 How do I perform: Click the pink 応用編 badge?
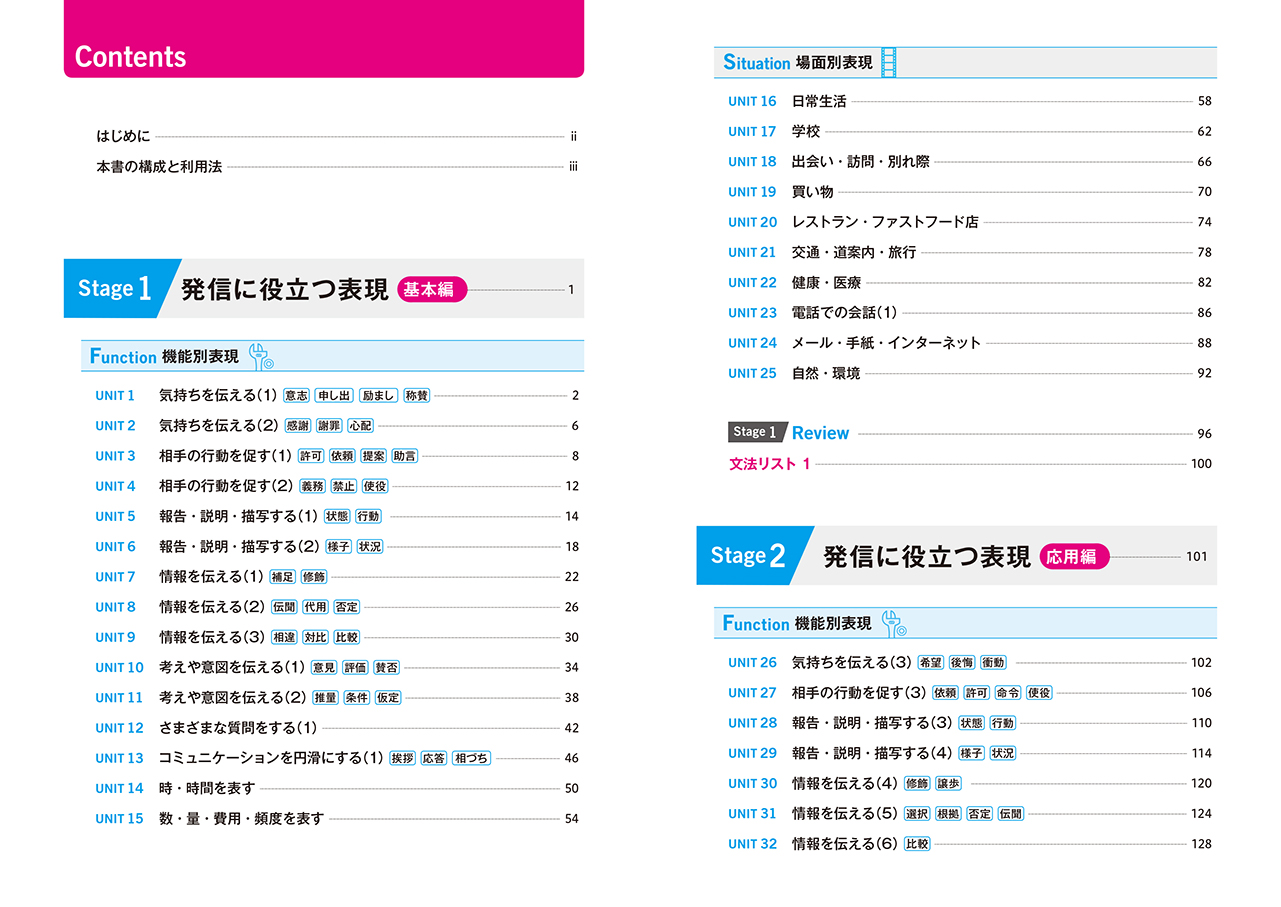1075,556
